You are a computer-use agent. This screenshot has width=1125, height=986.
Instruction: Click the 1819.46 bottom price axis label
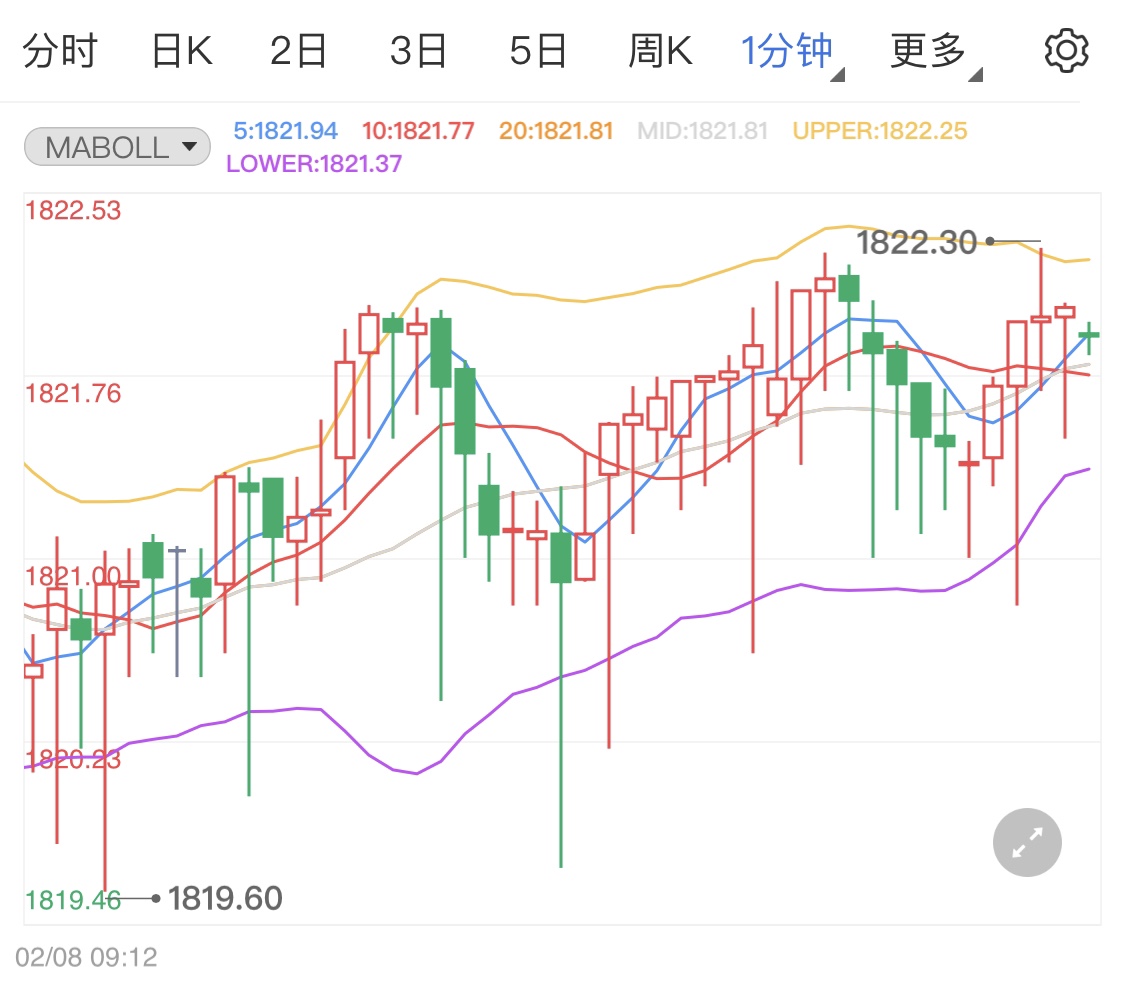click(x=73, y=901)
